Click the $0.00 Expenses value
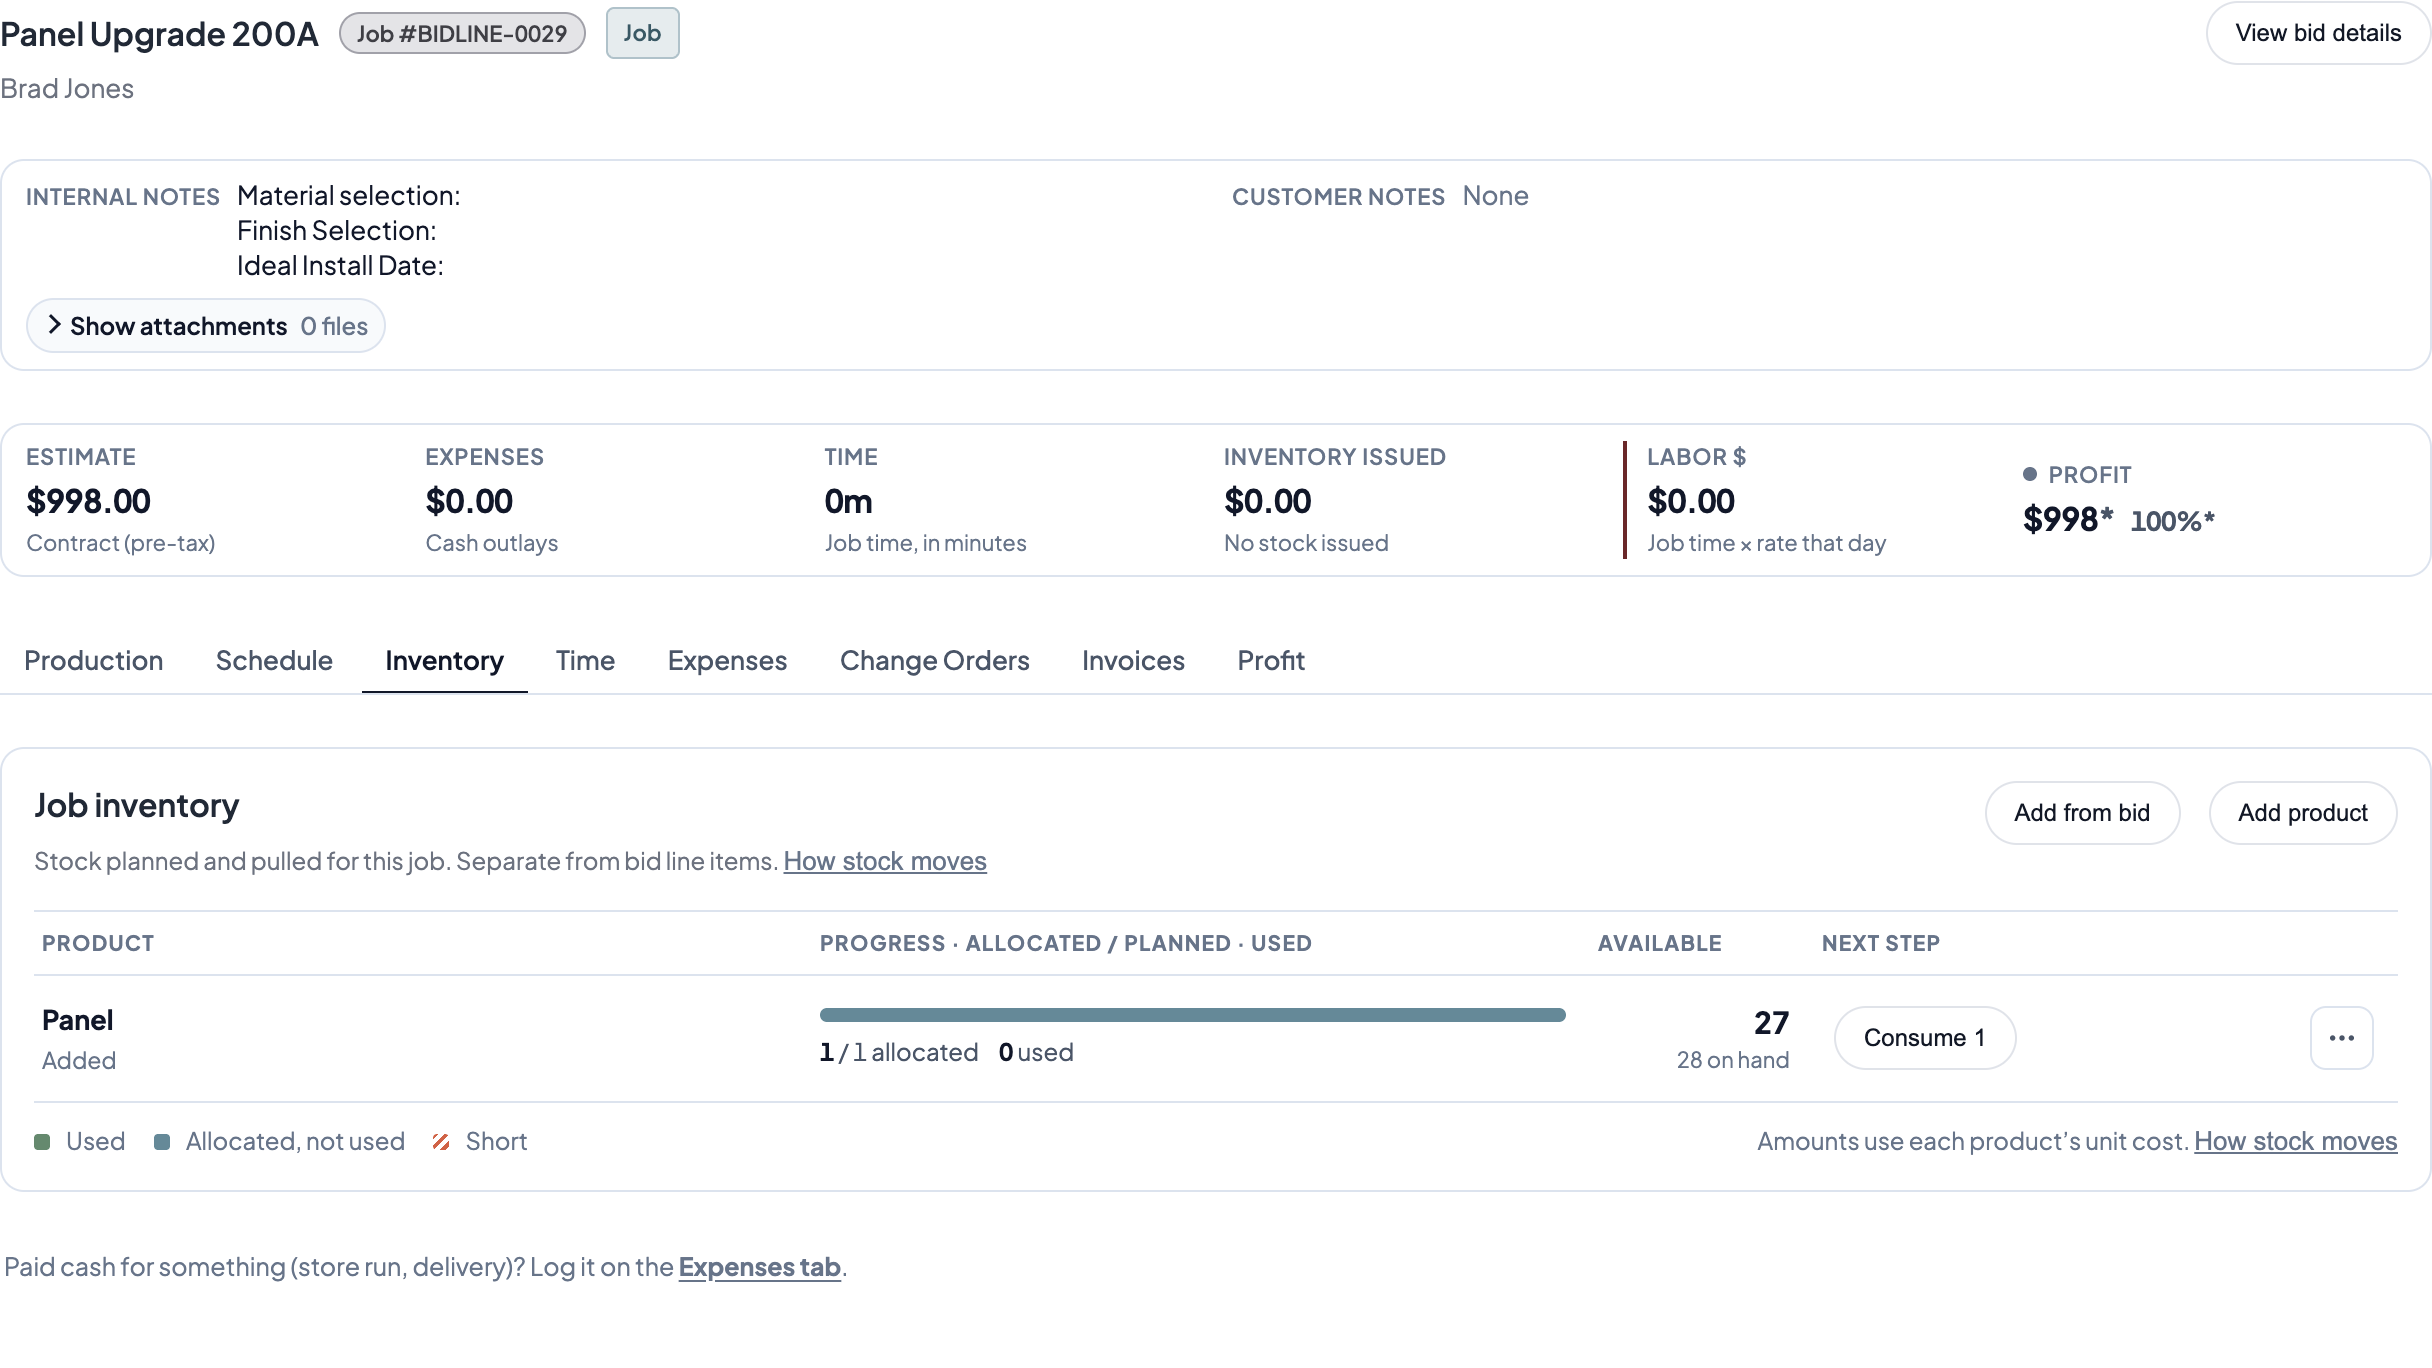2432x1368 pixels. [469, 501]
